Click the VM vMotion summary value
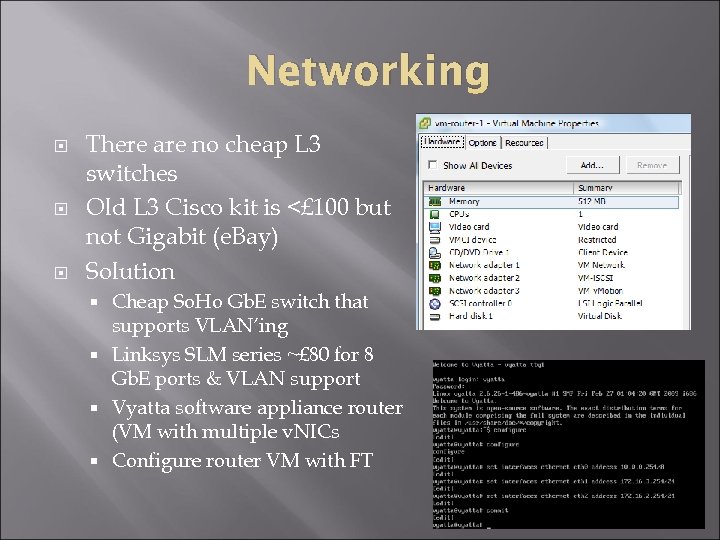The image size is (720, 540). click(600, 291)
